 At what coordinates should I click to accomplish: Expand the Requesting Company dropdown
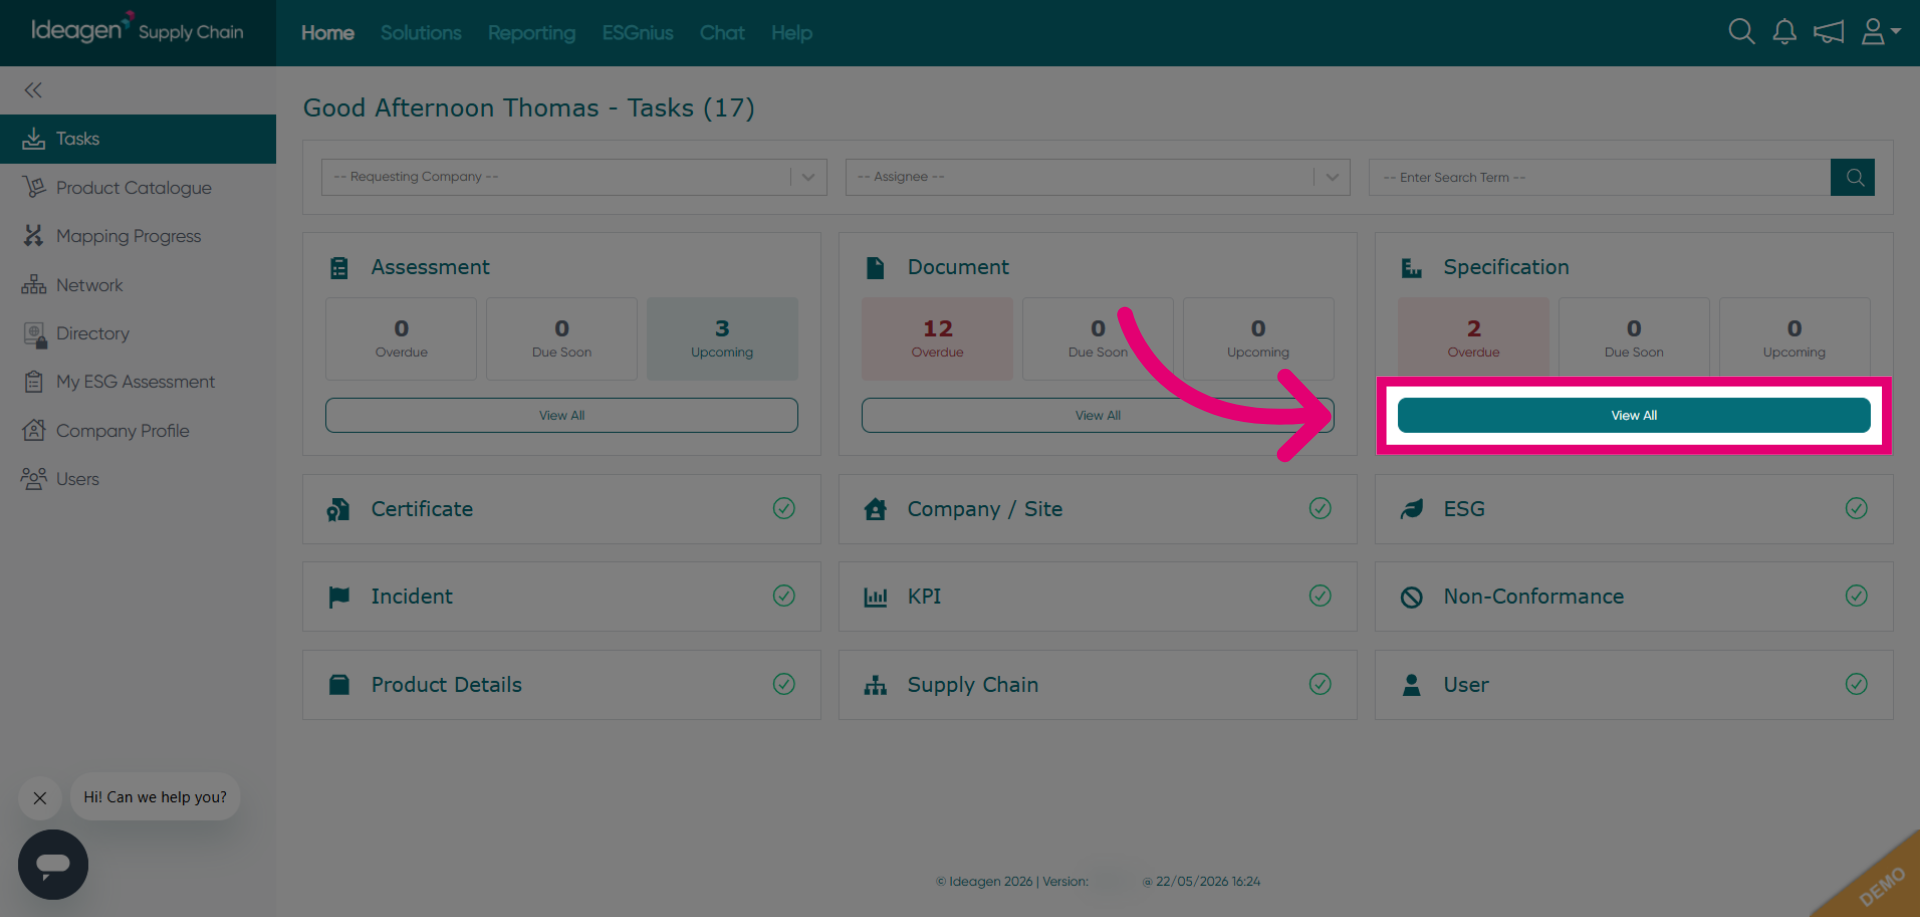pos(574,177)
